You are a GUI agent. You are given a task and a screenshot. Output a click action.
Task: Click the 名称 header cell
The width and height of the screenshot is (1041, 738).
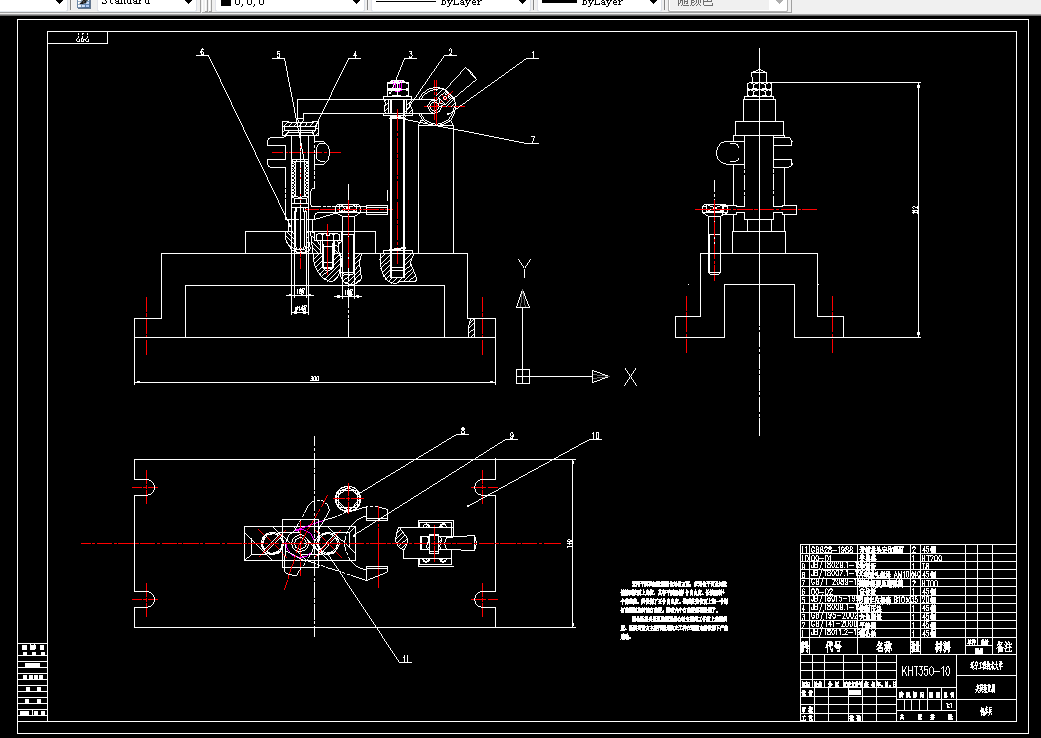pos(884,646)
